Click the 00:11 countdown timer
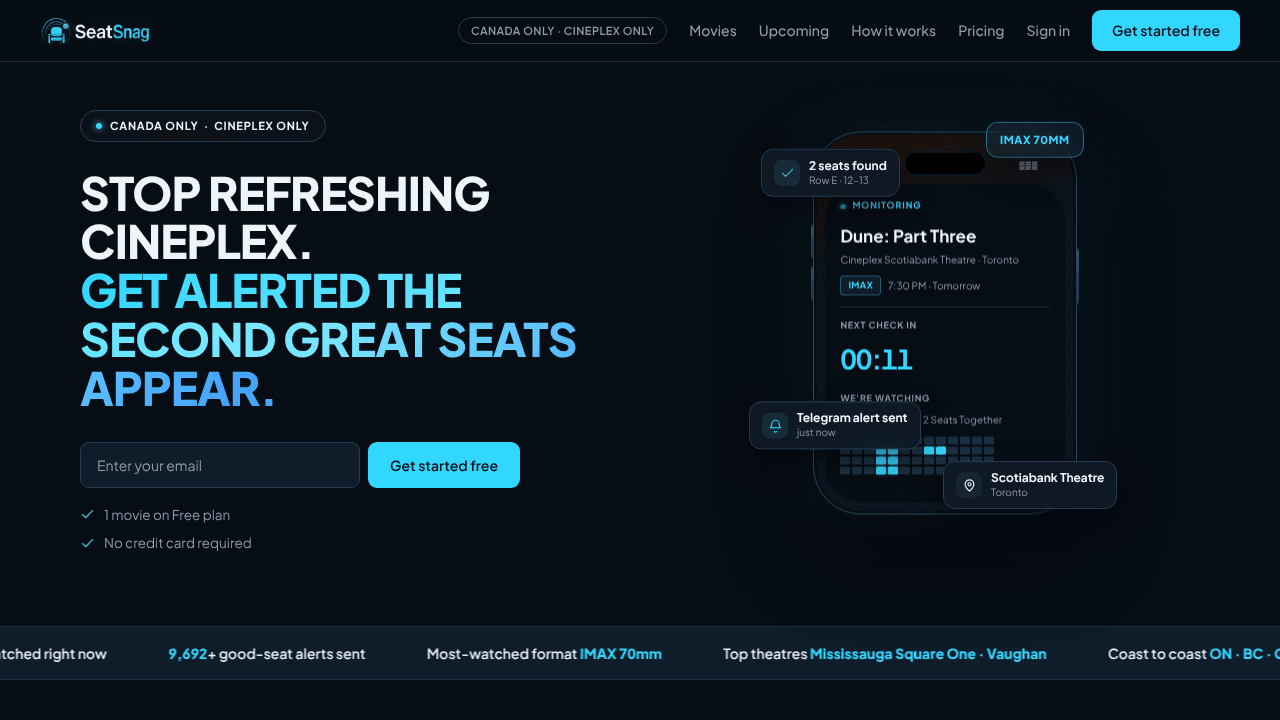This screenshot has width=1280, height=720. click(876, 360)
